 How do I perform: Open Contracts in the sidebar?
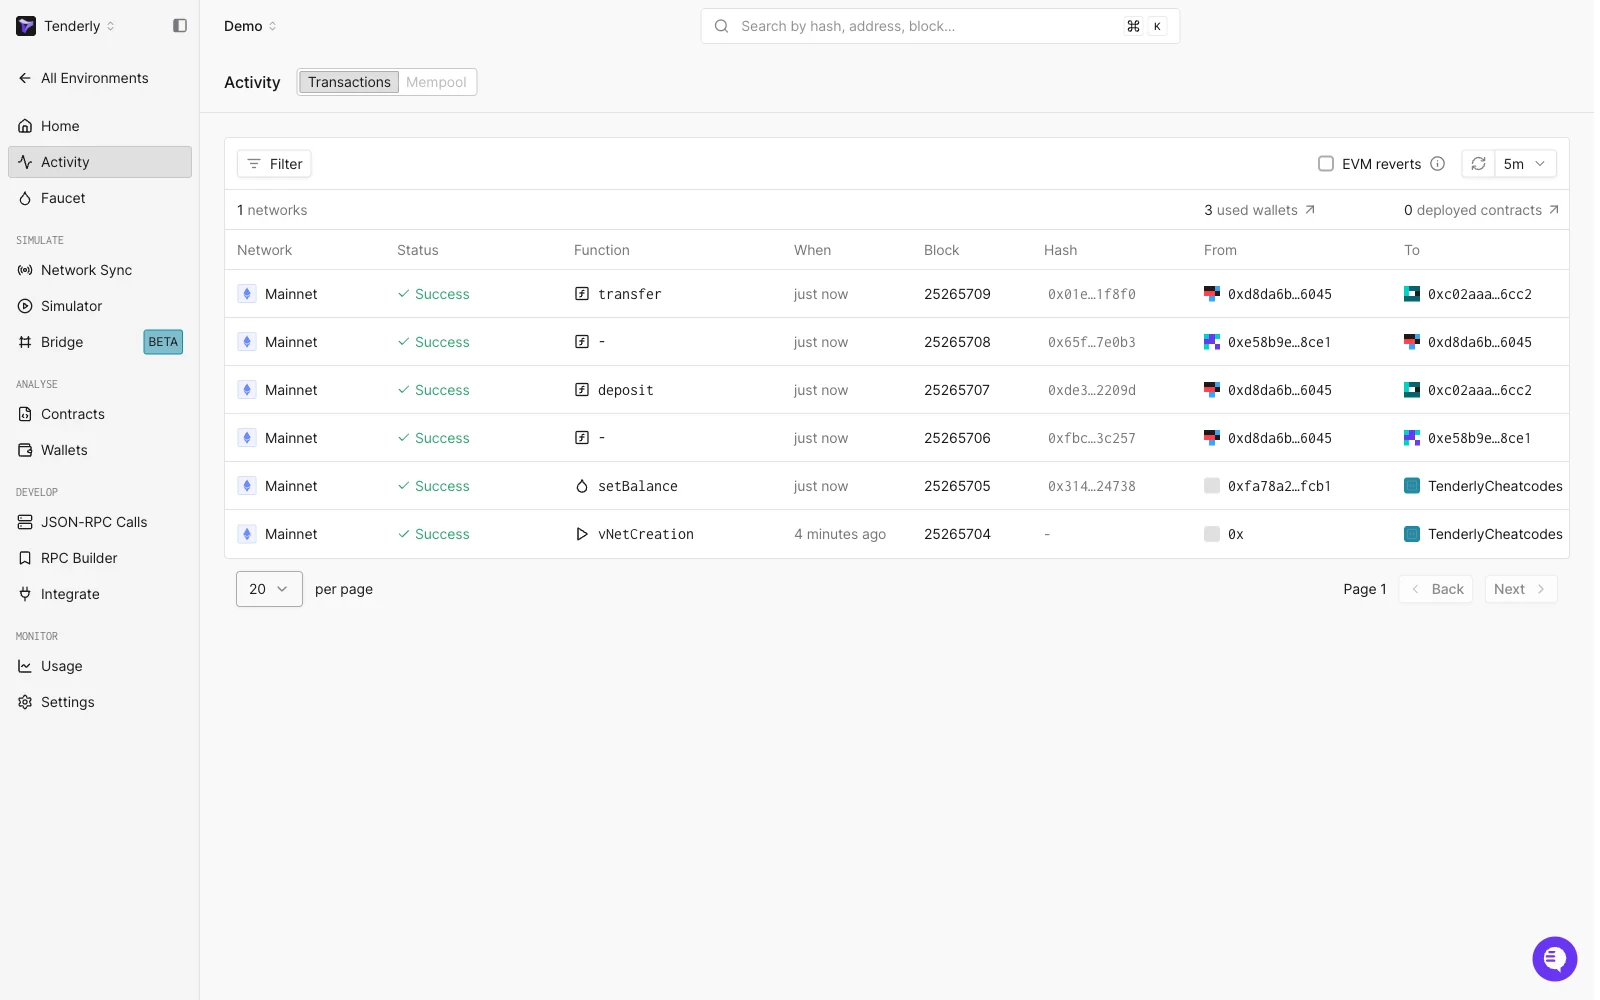point(100,414)
